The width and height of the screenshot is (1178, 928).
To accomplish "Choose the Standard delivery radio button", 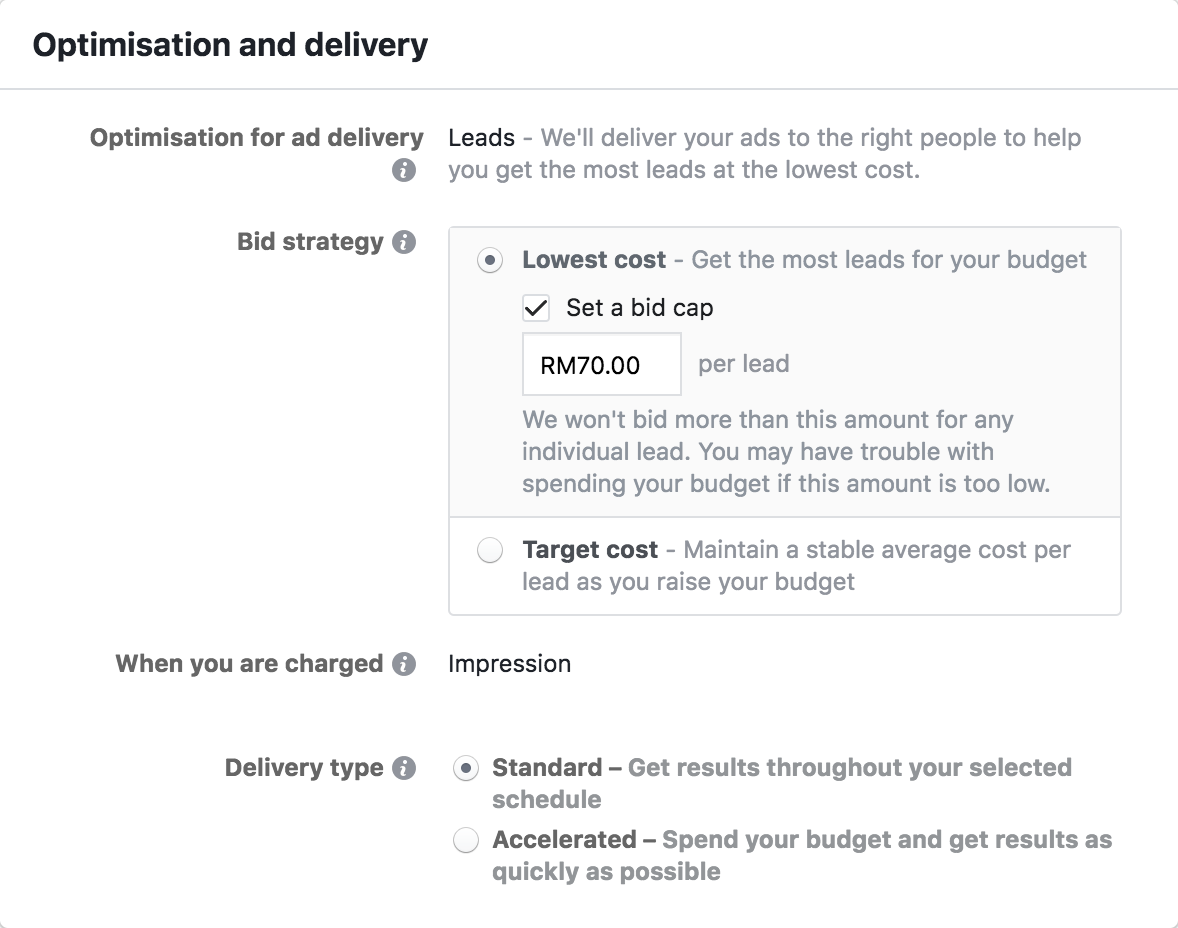I will [x=466, y=768].
